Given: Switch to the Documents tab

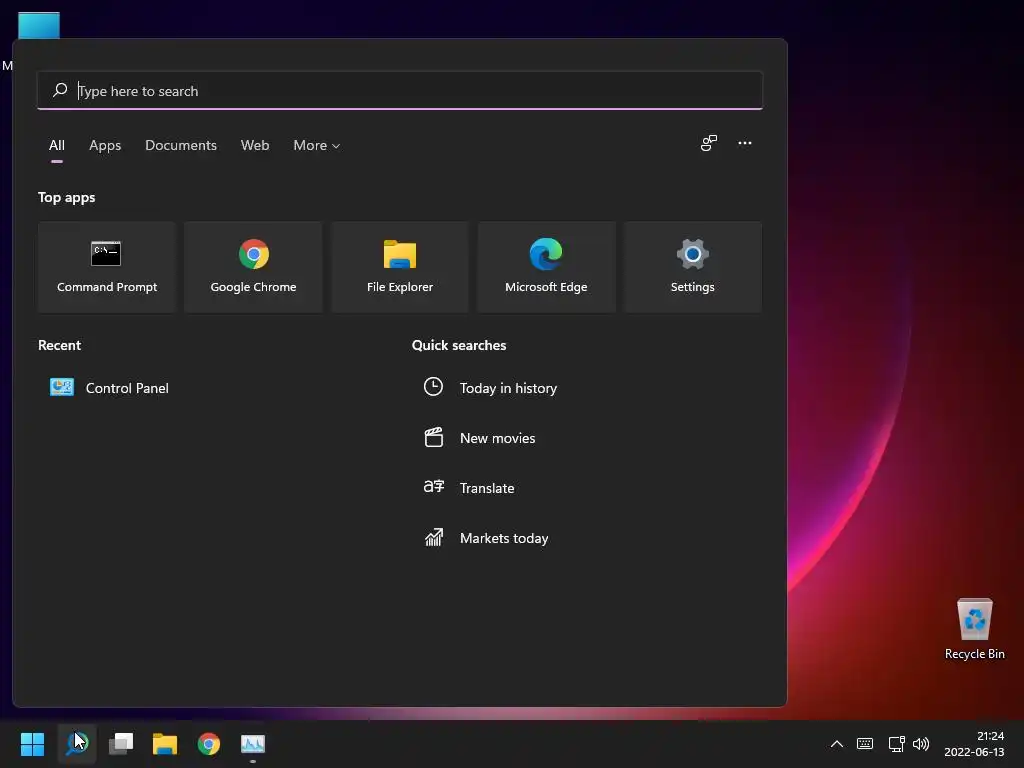Looking at the screenshot, I should point(181,146).
